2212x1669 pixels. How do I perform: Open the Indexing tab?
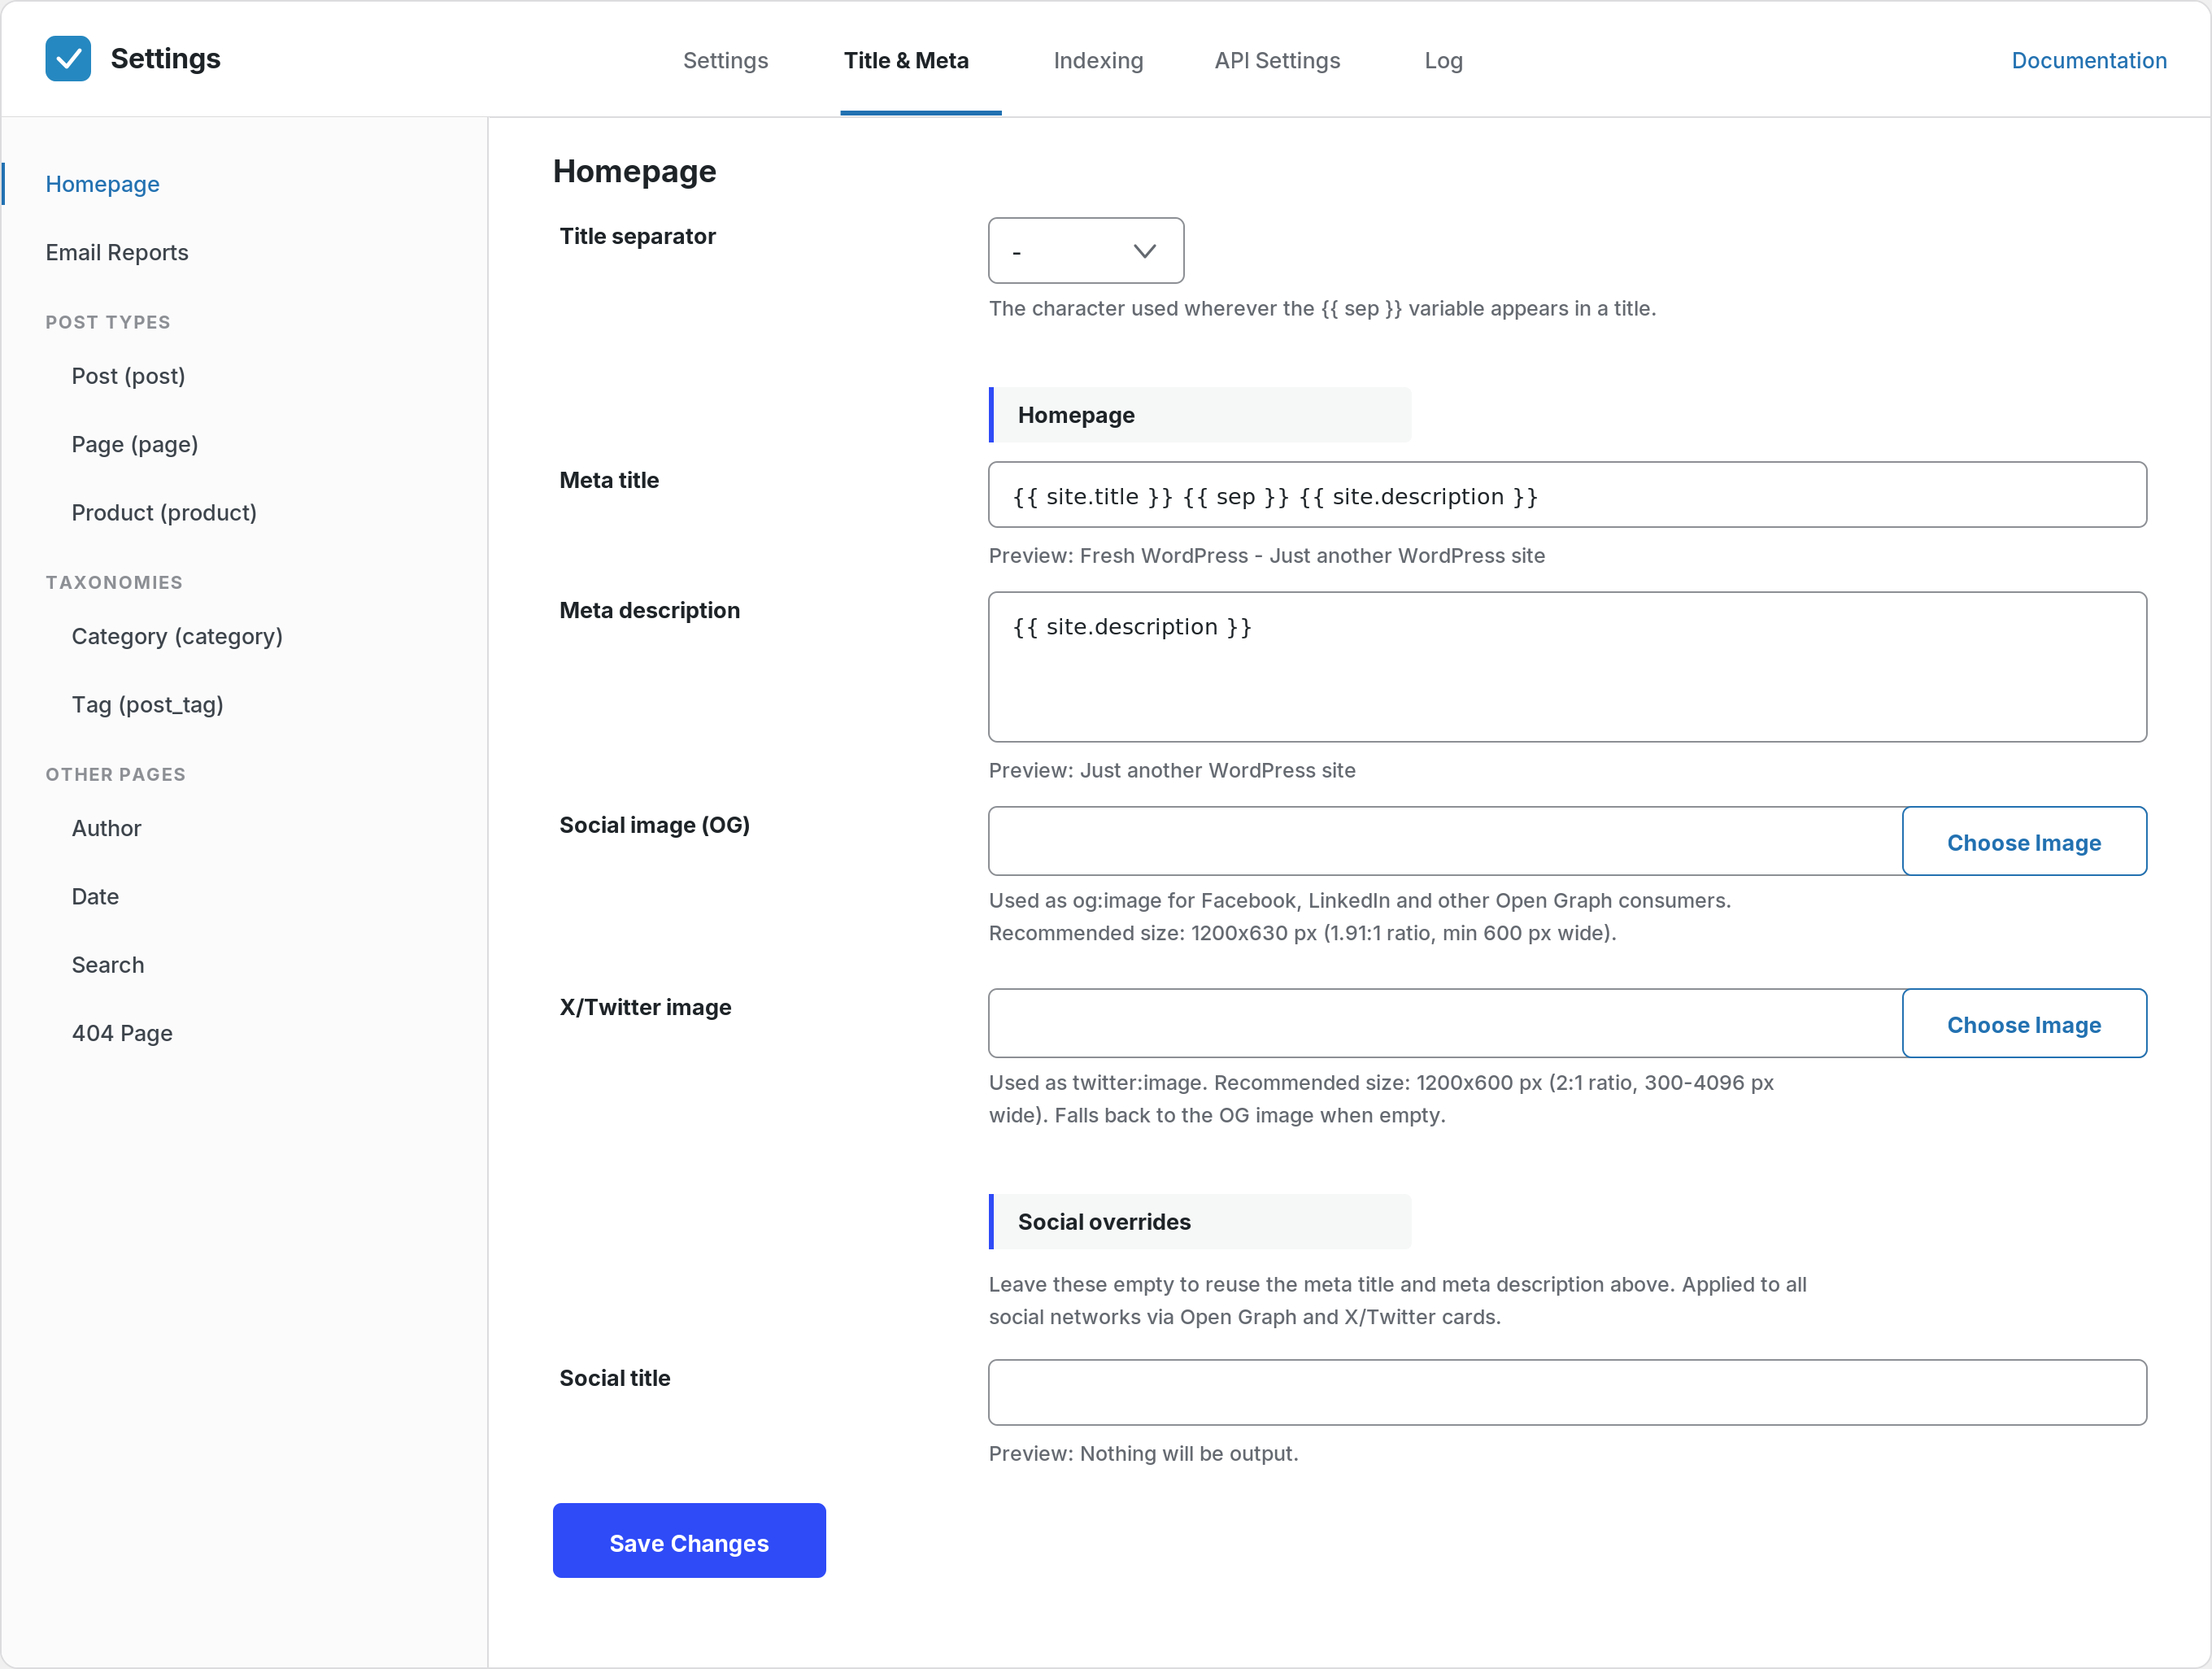tap(1098, 60)
